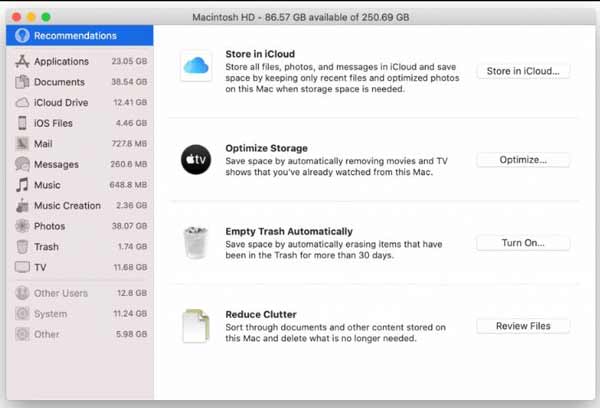Click the Other Users label
The image size is (600, 408).
pyautogui.click(x=61, y=293)
